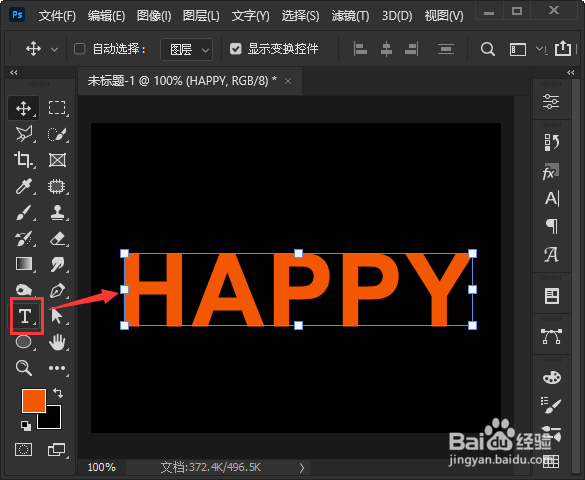This screenshot has width=585, height=480.
Task: Select the Pen tool
Action: (57, 291)
